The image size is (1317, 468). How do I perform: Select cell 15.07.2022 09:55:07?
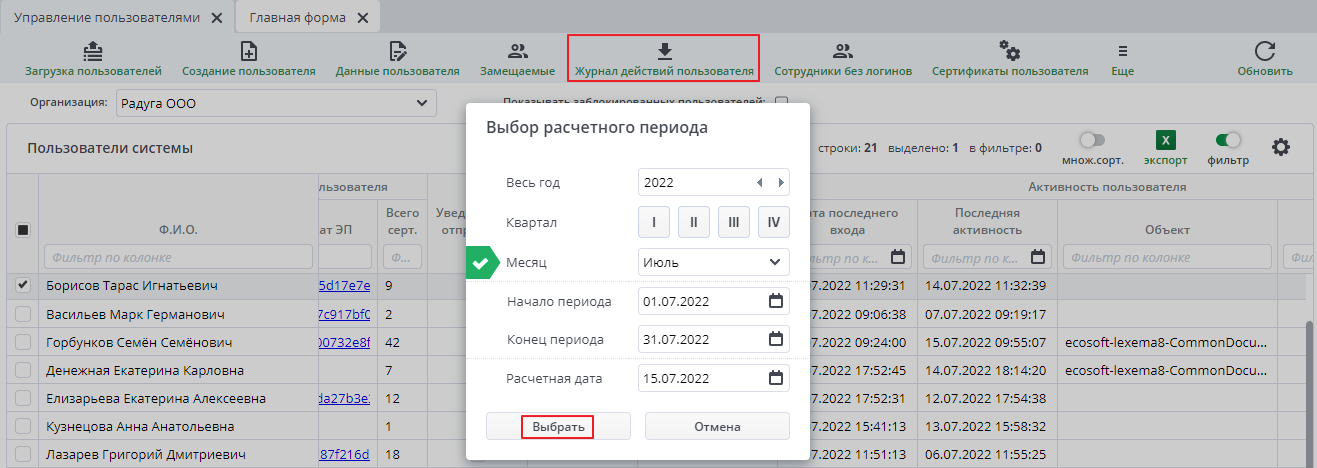(x=987, y=342)
